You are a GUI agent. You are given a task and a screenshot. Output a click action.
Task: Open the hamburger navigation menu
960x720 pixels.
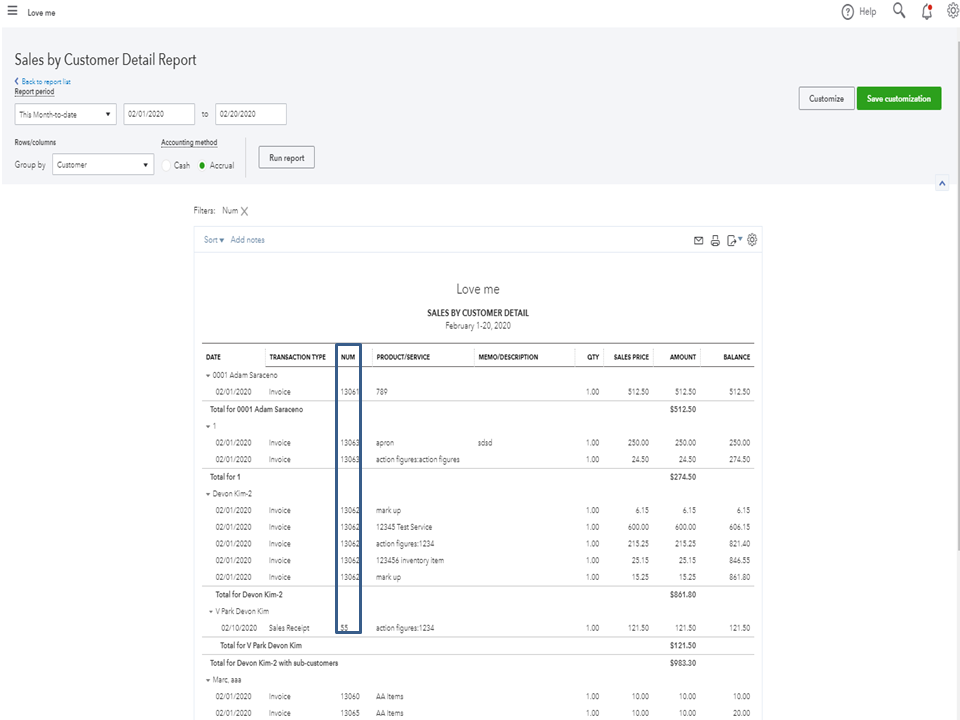(12, 11)
